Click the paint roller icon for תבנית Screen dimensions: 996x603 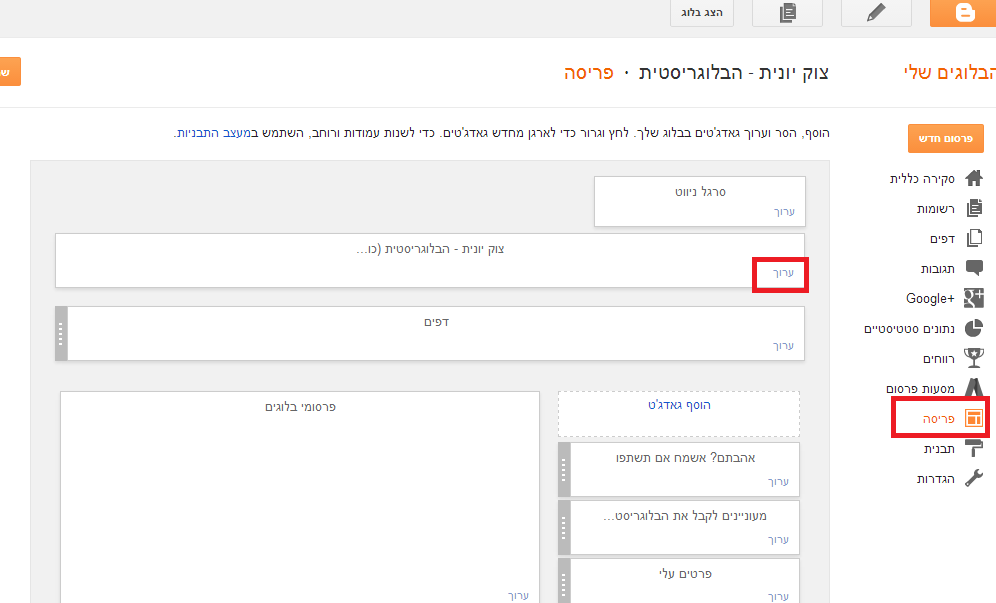974,447
